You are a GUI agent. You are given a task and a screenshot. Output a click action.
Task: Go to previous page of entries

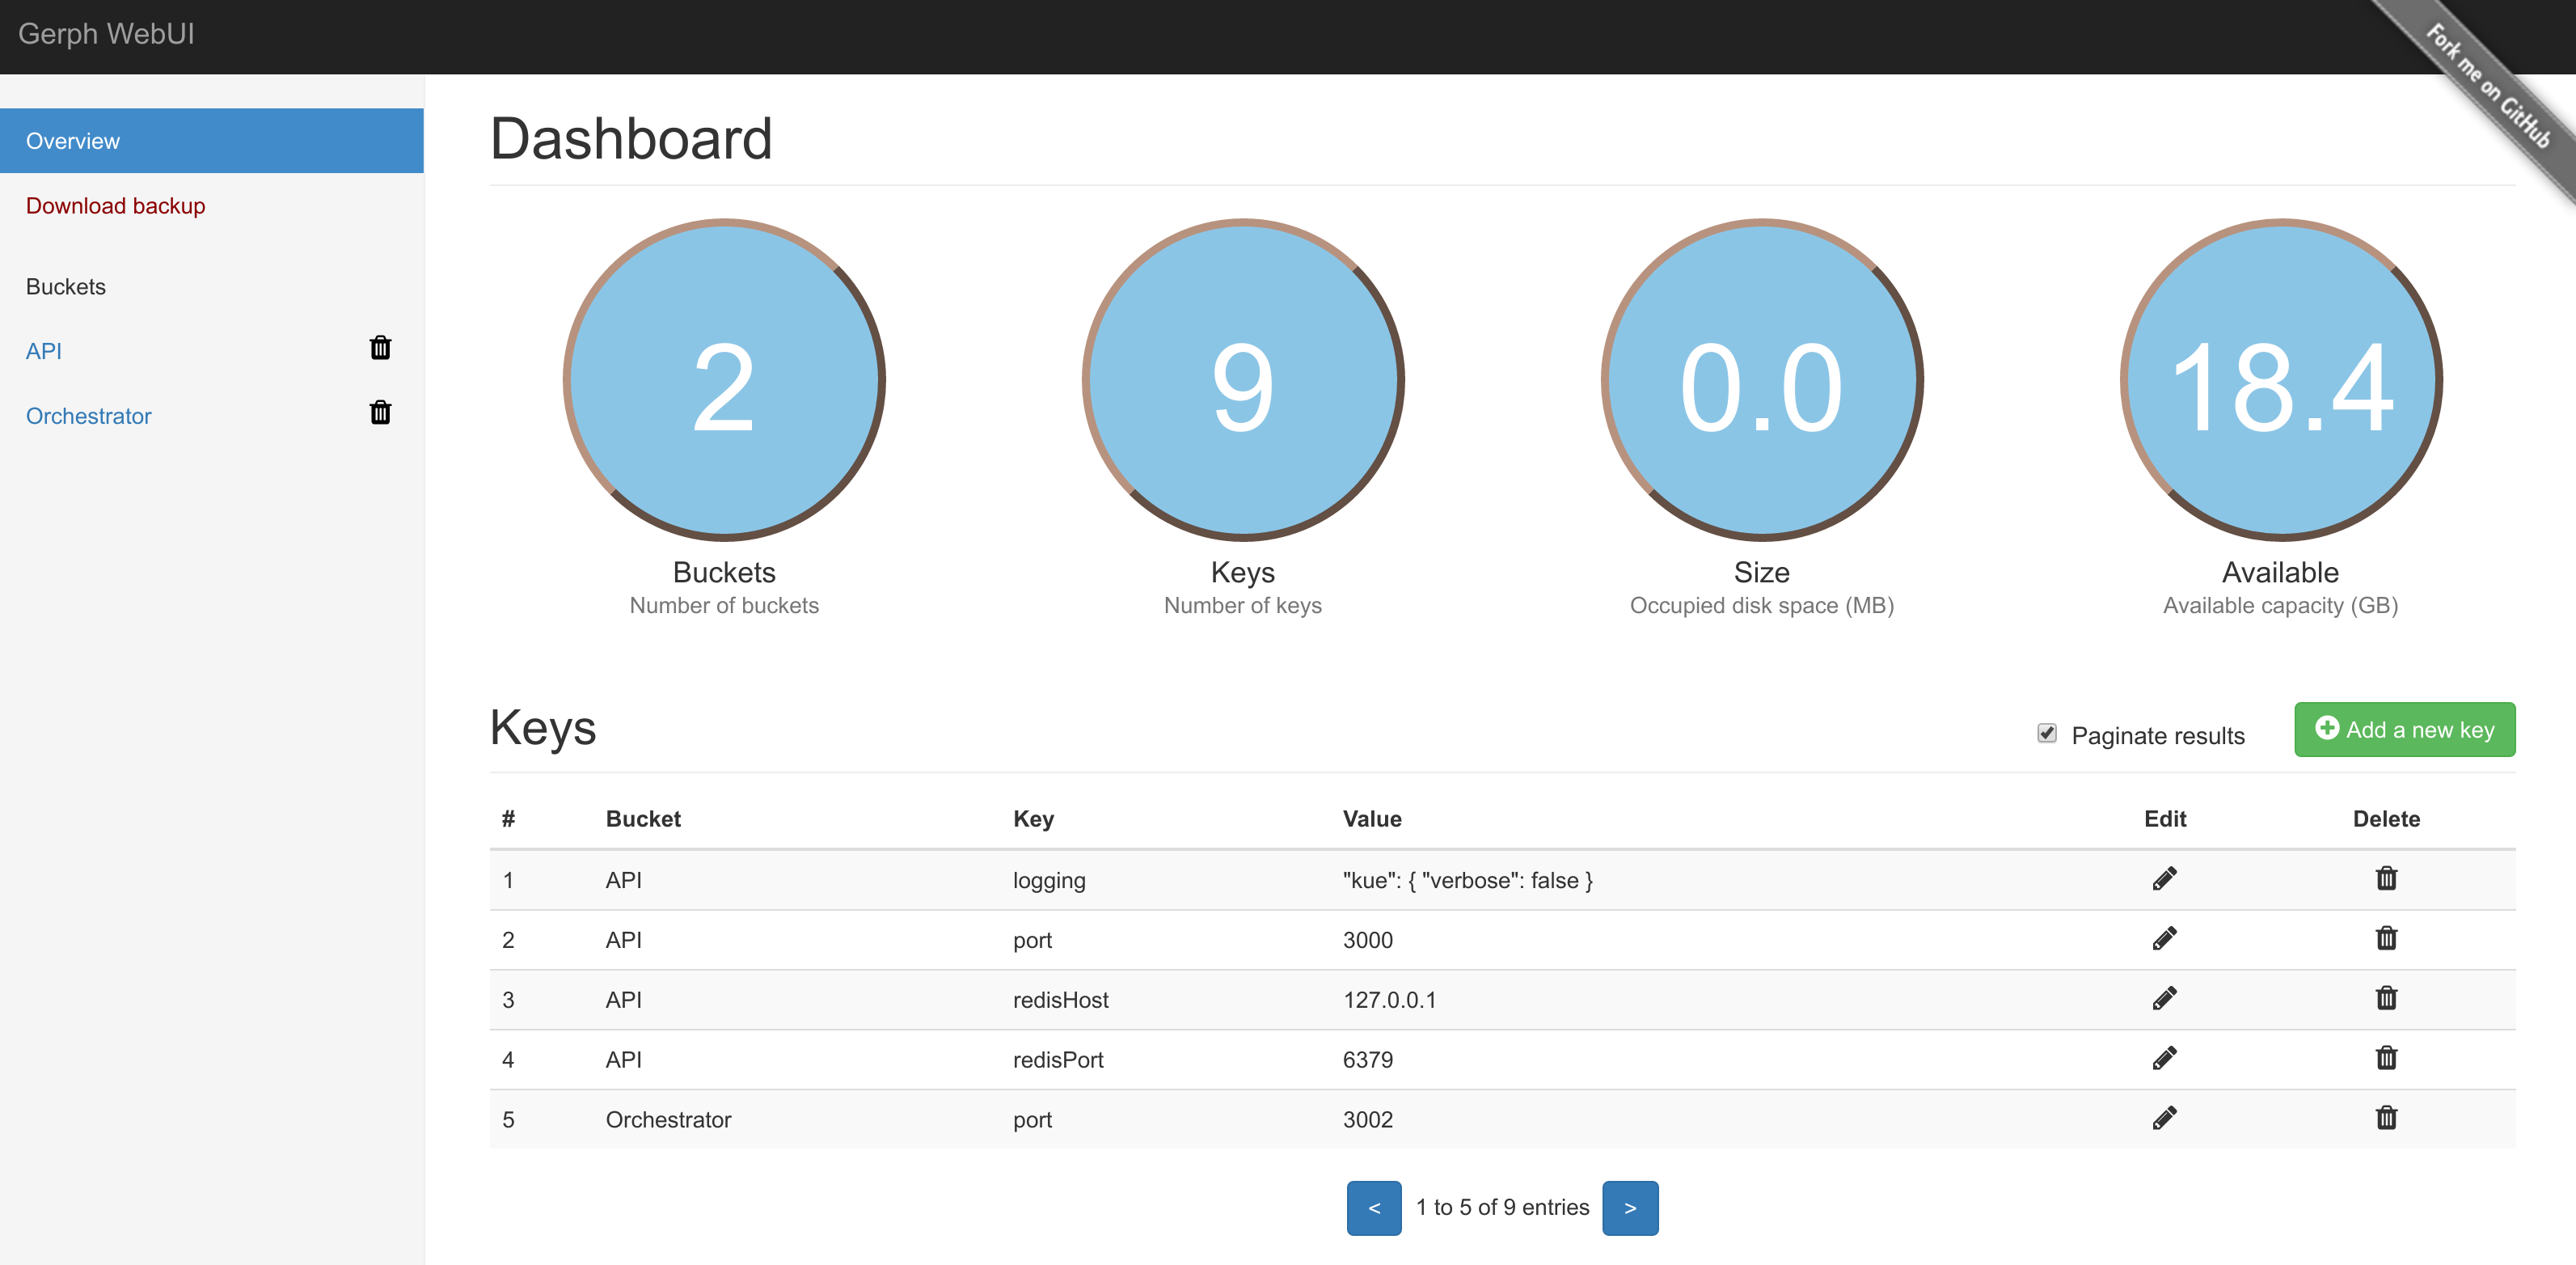pos(1374,1208)
